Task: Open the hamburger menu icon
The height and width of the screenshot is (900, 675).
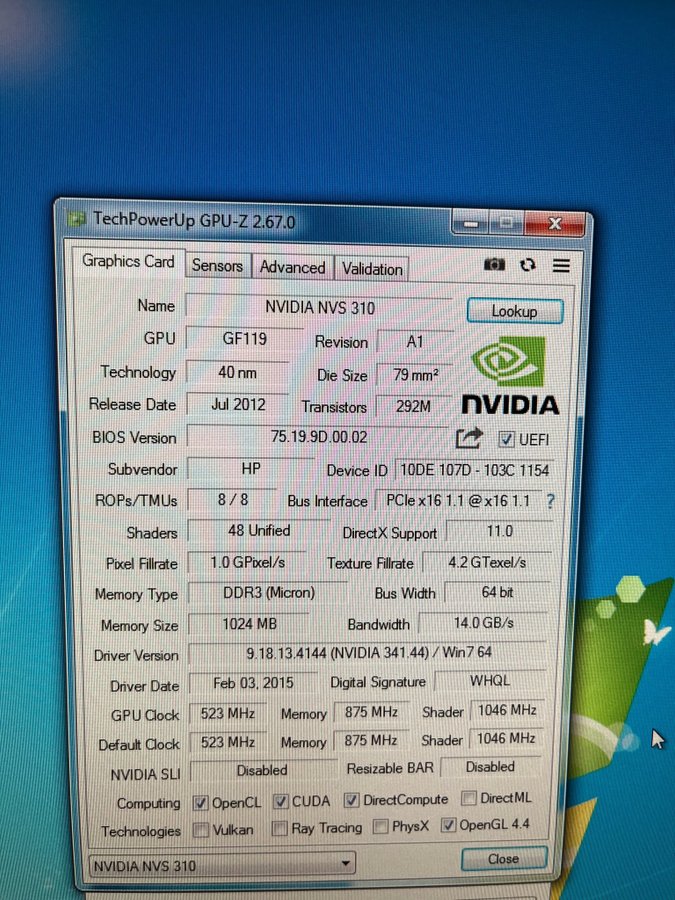Action: pos(561,265)
